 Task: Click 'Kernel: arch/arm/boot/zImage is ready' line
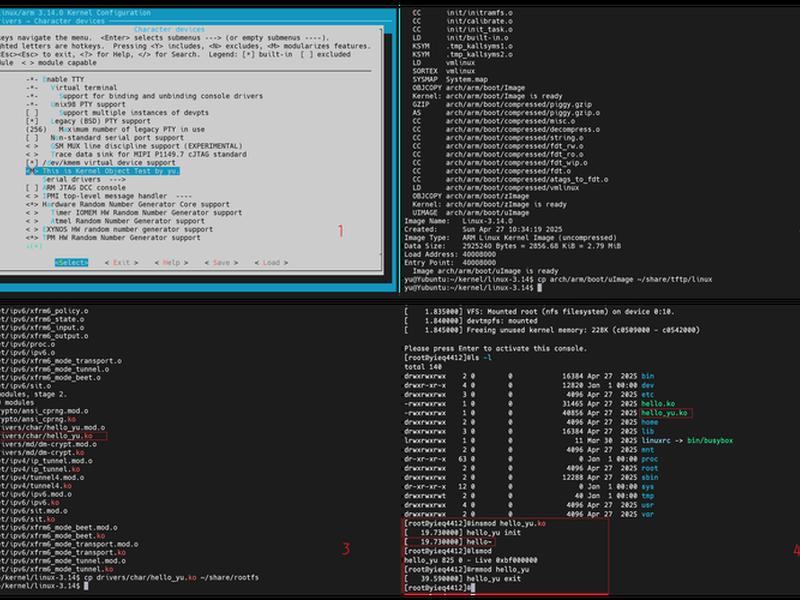pyautogui.click(x=489, y=204)
